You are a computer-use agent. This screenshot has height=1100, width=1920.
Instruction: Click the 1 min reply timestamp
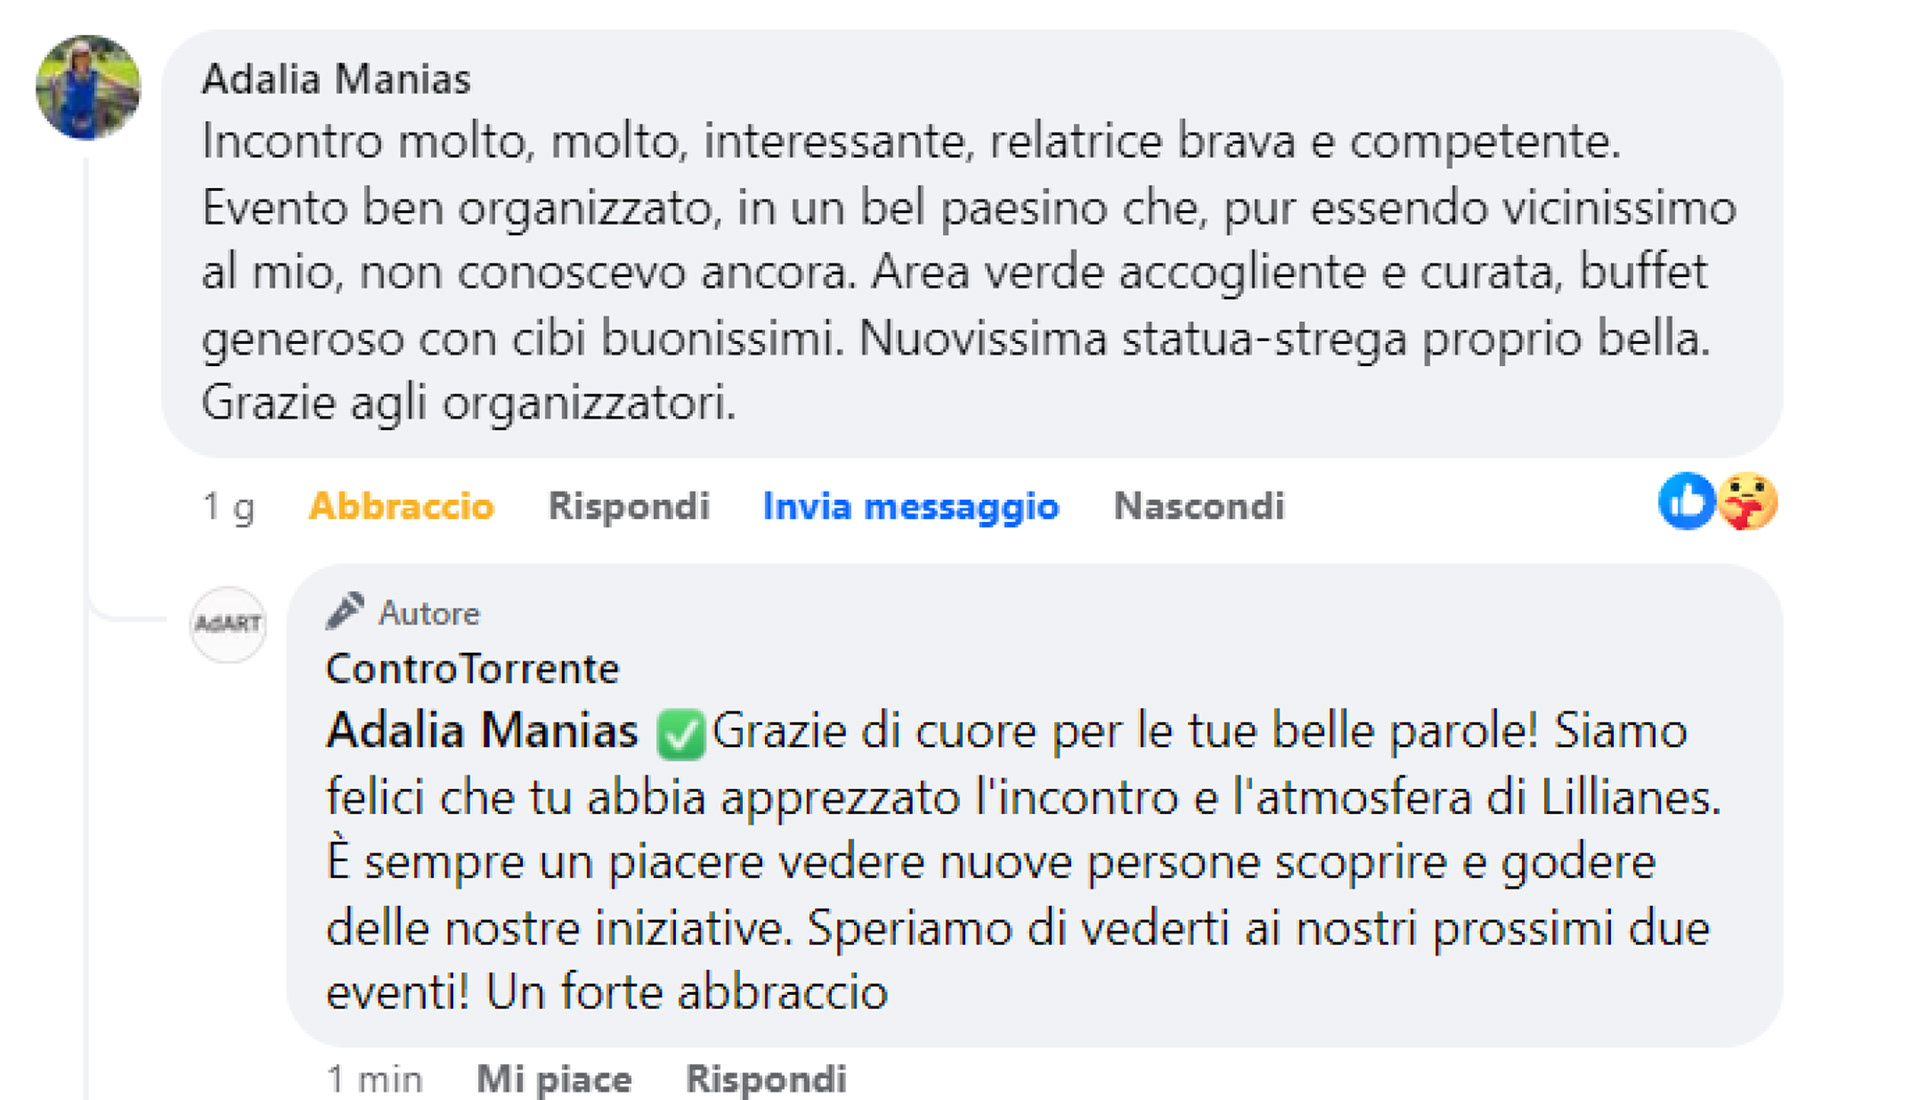pyautogui.click(x=374, y=1079)
